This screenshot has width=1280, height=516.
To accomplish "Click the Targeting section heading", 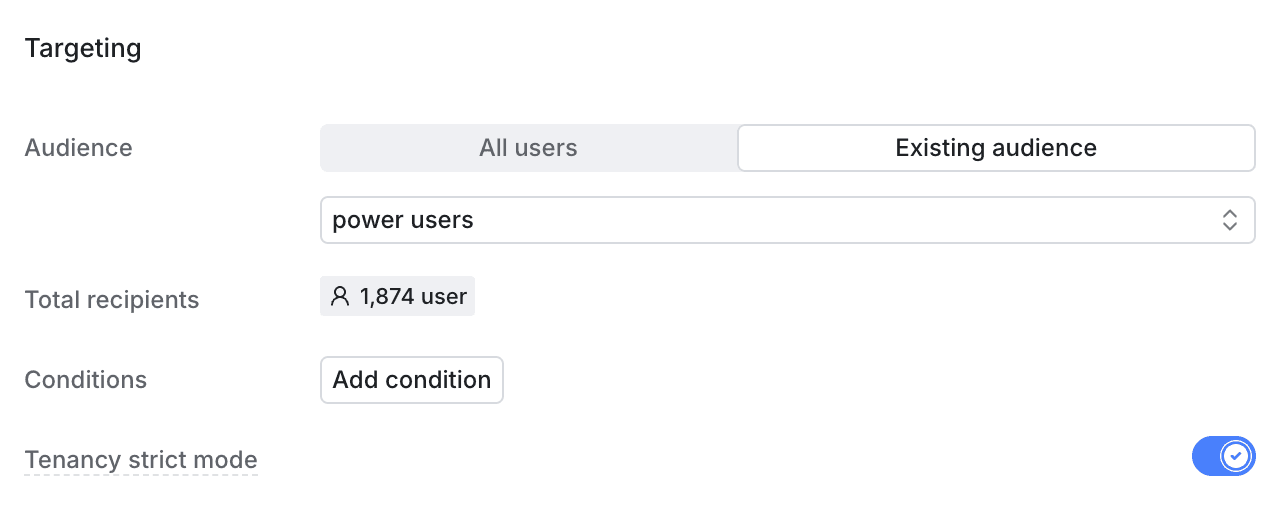I will point(83,48).
